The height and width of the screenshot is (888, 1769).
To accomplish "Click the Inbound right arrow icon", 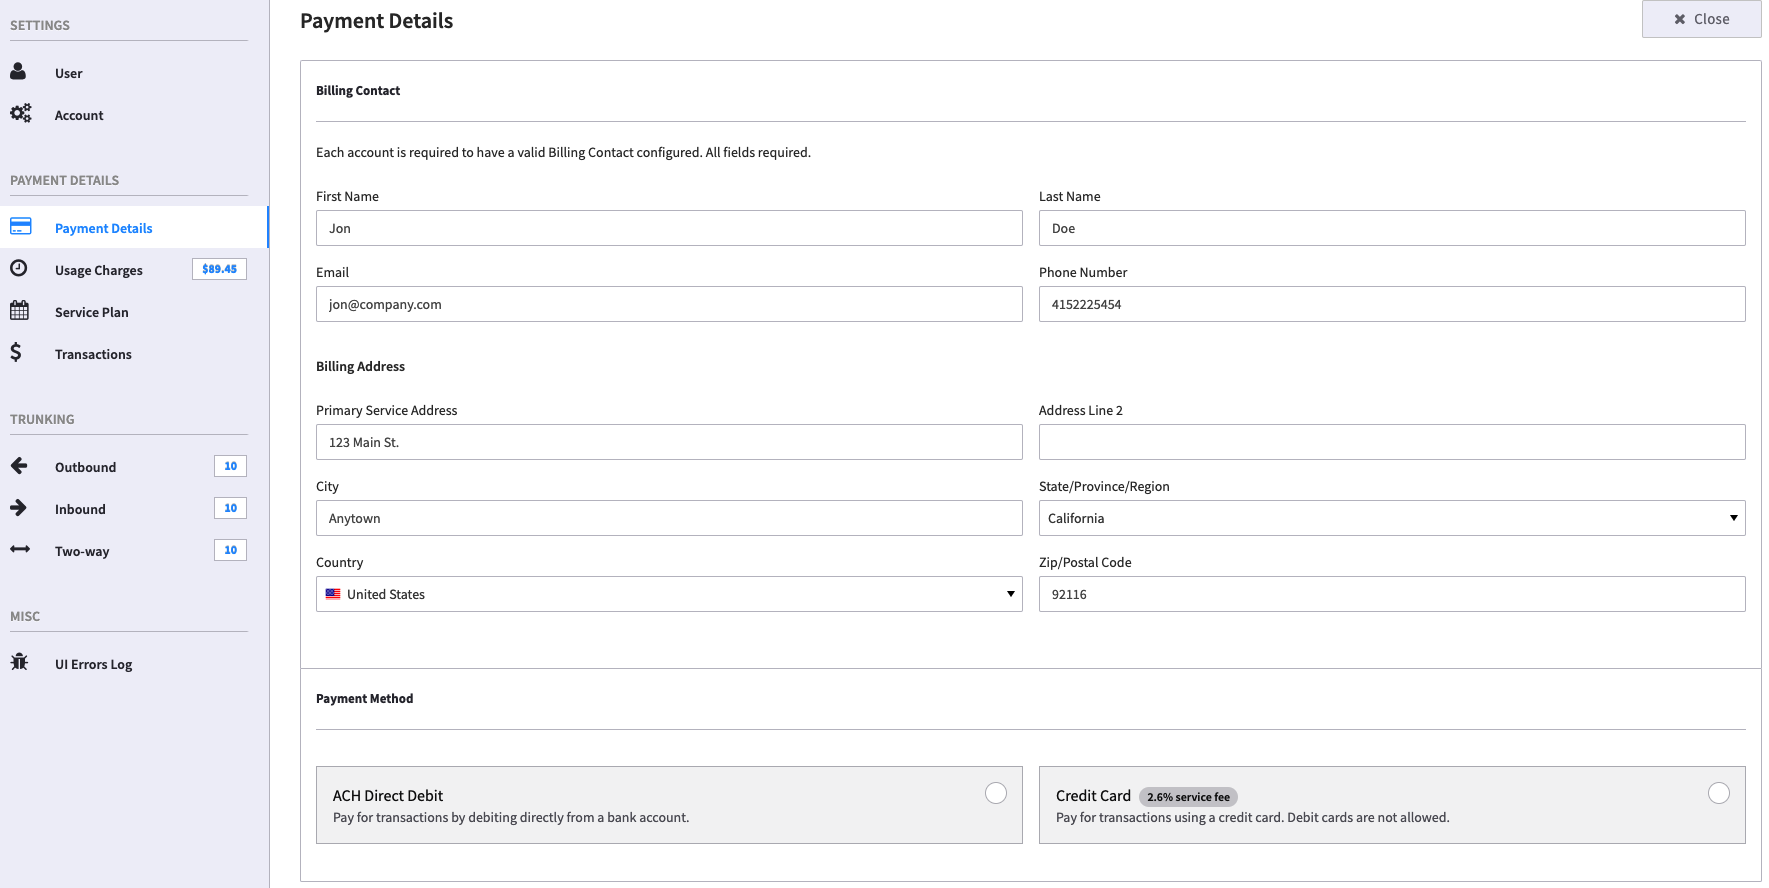I will [x=19, y=507].
